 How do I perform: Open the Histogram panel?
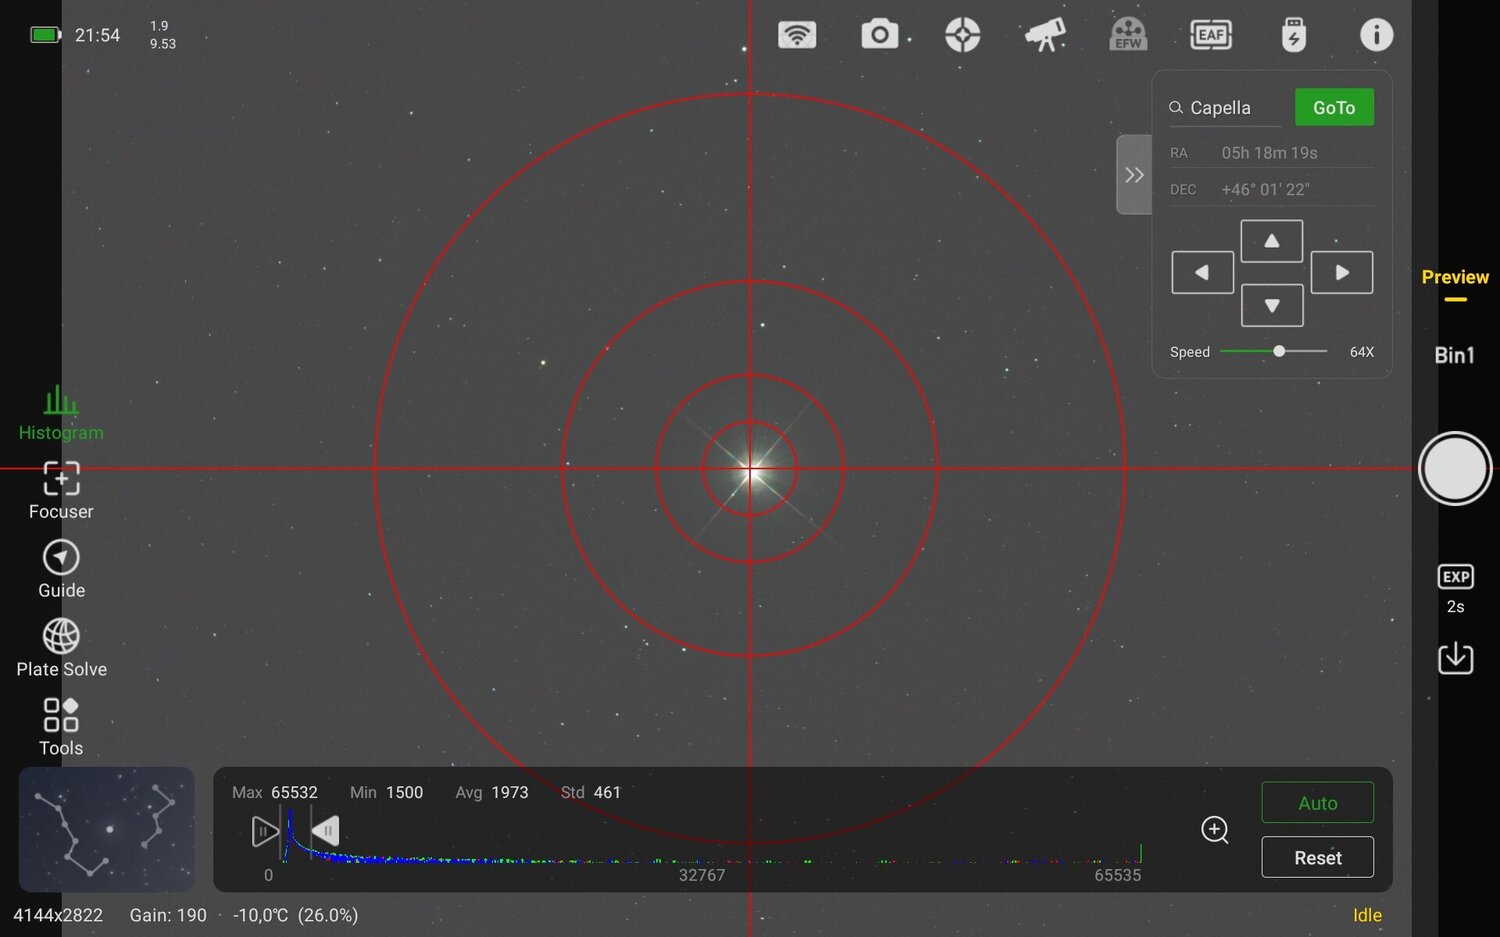click(x=60, y=412)
